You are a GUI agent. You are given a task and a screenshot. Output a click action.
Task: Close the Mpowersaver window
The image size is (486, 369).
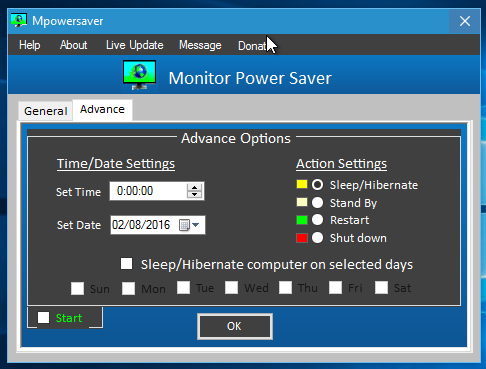tap(465, 21)
